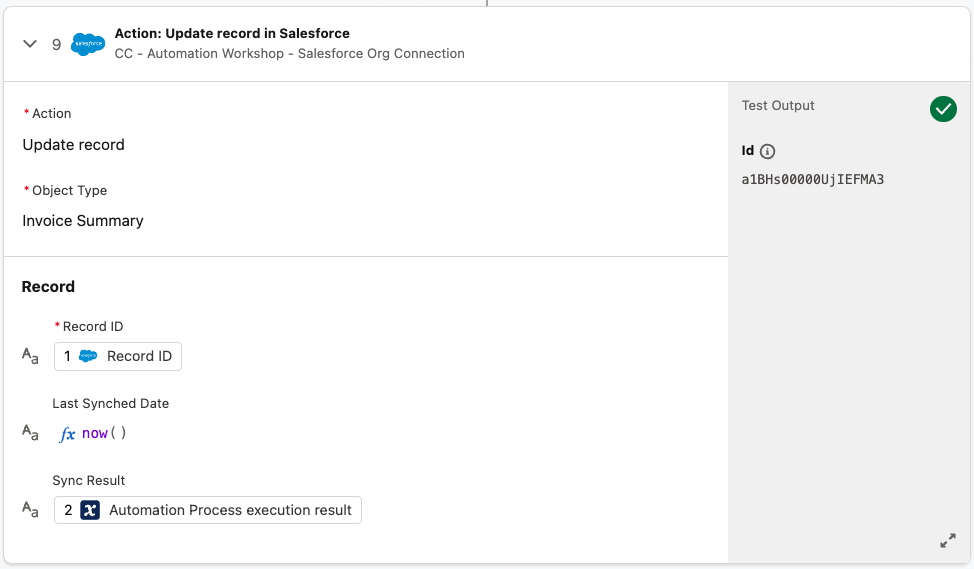Click the step title Update record in Salesforce
Screen dimensions: 974x569
click(x=232, y=34)
